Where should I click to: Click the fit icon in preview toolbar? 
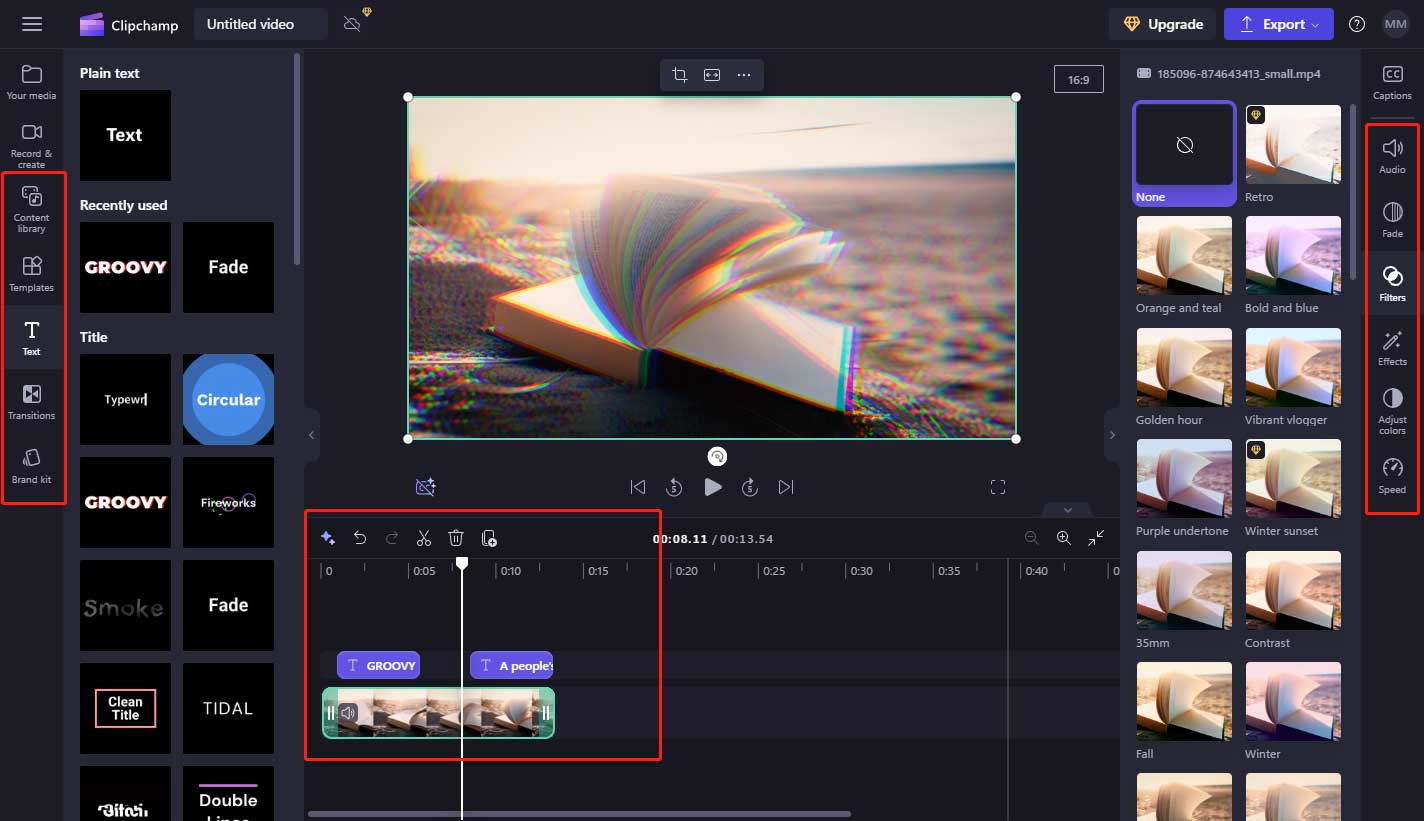(712, 75)
